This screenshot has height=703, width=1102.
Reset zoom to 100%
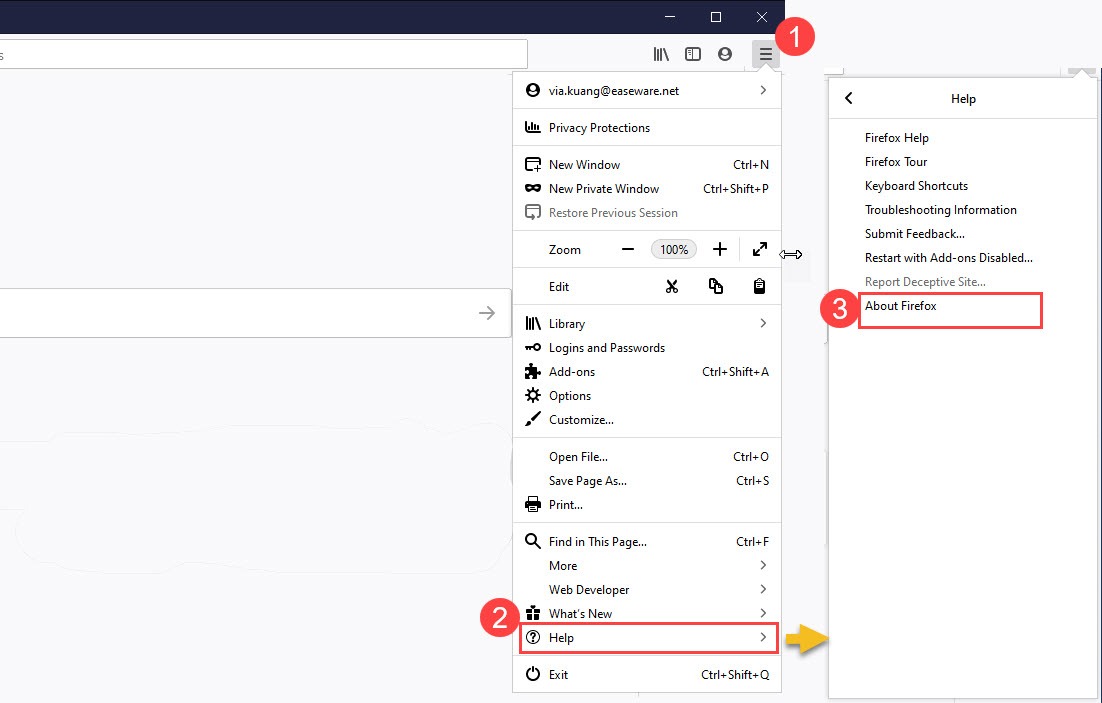coord(673,249)
